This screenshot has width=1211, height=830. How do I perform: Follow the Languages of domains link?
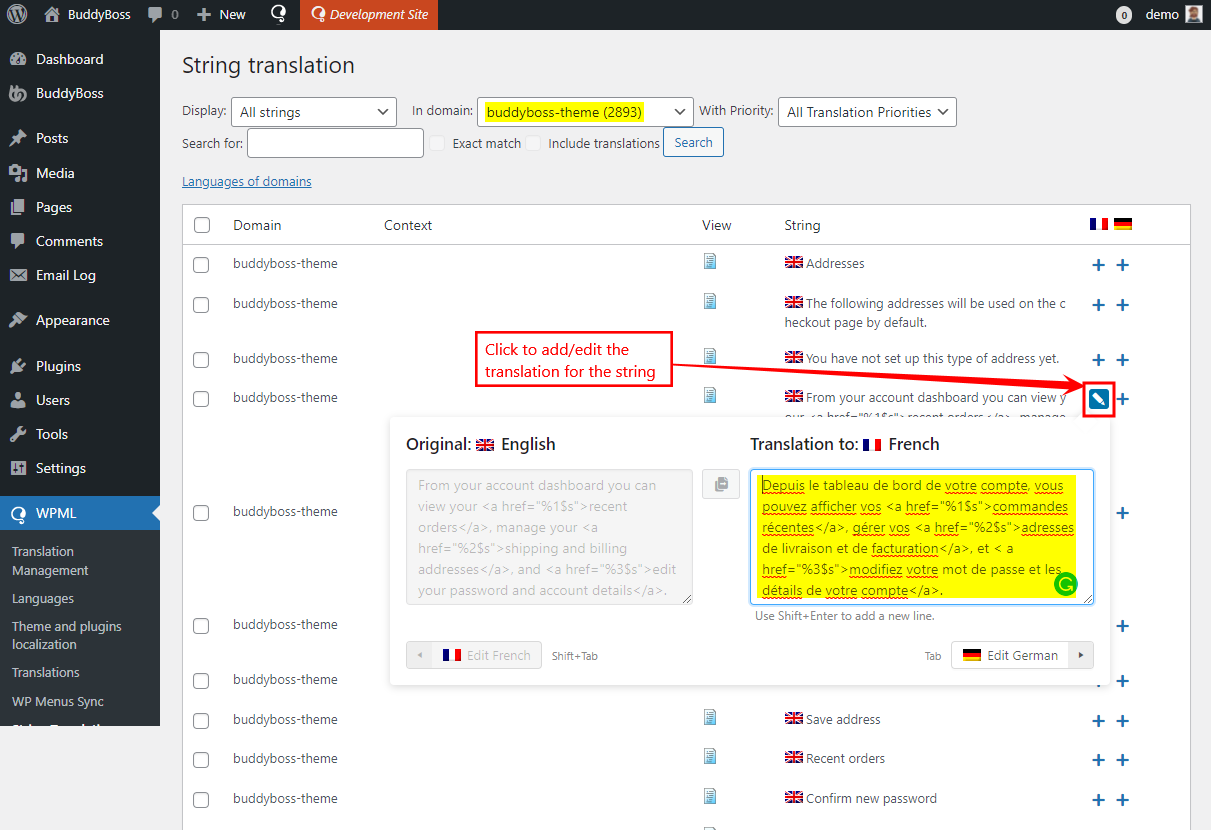(246, 181)
